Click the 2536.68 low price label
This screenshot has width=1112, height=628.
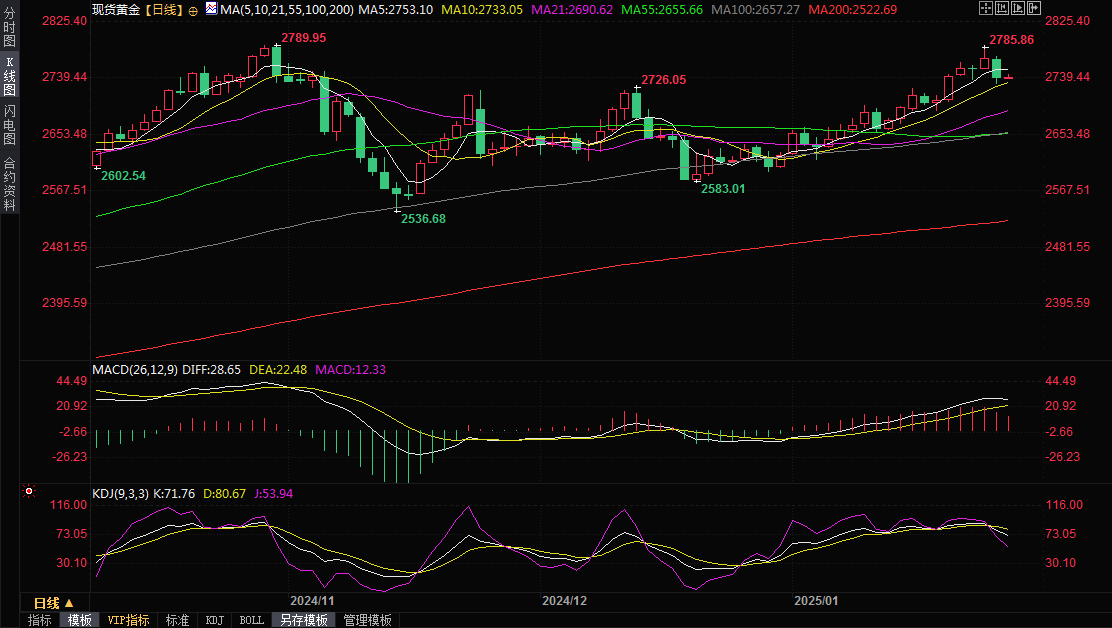pyautogui.click(x=423, y=218)
